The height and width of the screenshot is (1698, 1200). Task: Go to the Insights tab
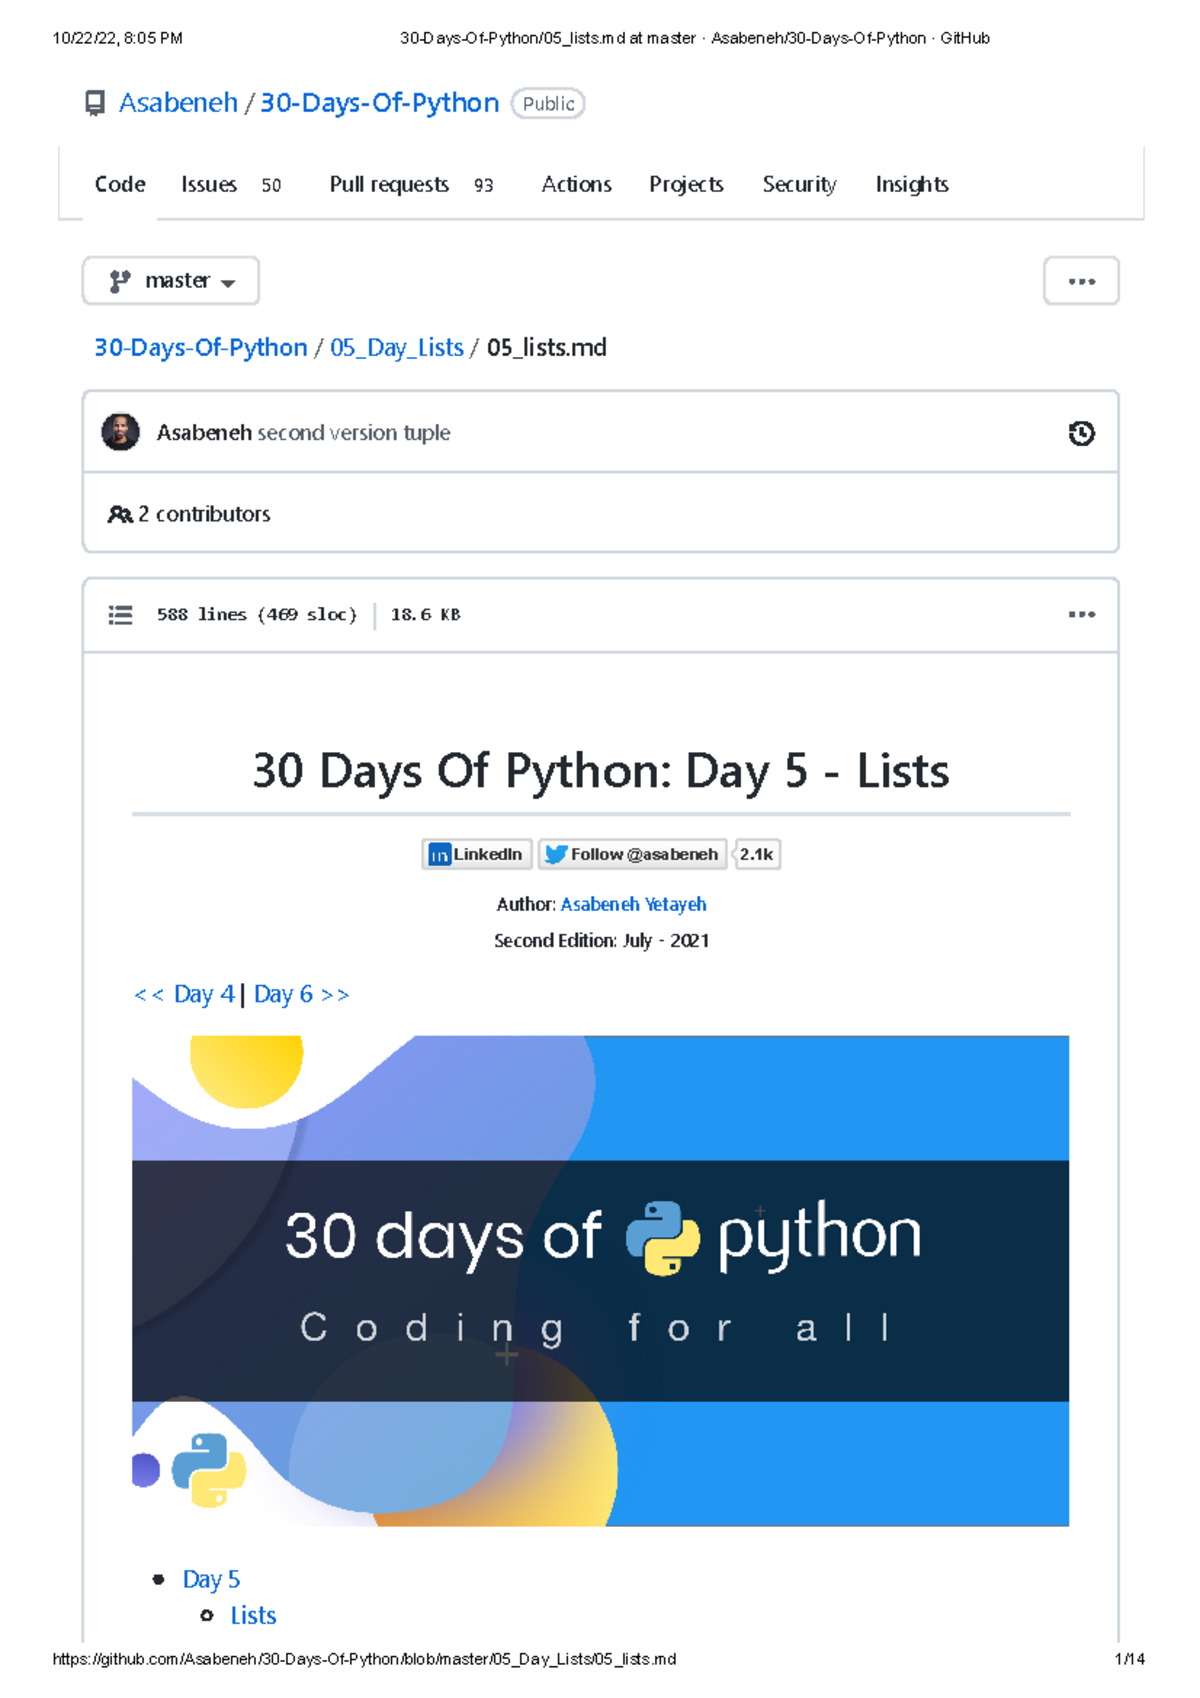(911, 185)
